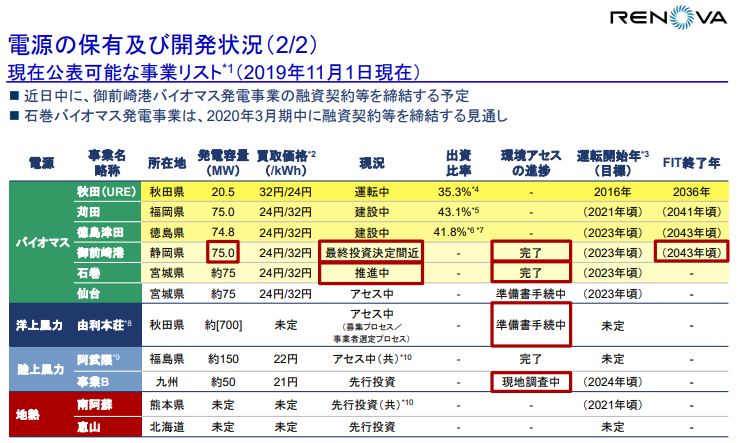Viewport: 743px width, 443px height.
Task: Click the 買取価格(/kWh) column header
Action: click(x=286, y=163)
